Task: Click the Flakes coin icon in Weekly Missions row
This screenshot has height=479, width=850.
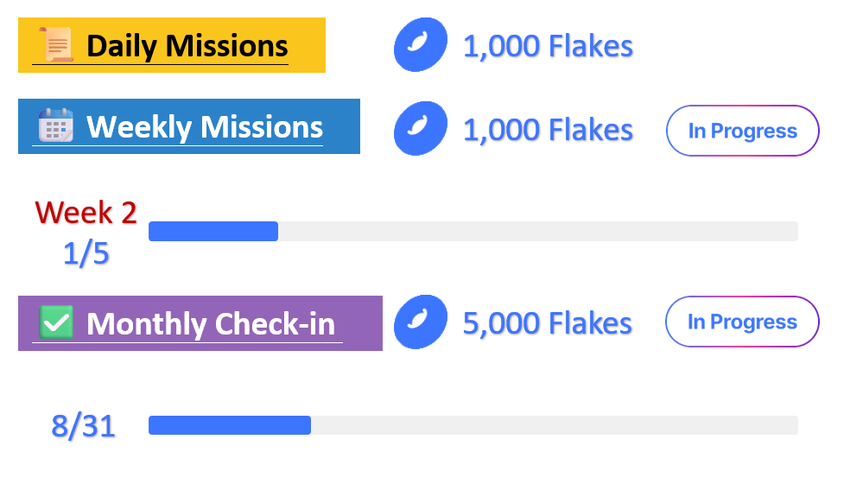Action: click(x=420, y=130)
